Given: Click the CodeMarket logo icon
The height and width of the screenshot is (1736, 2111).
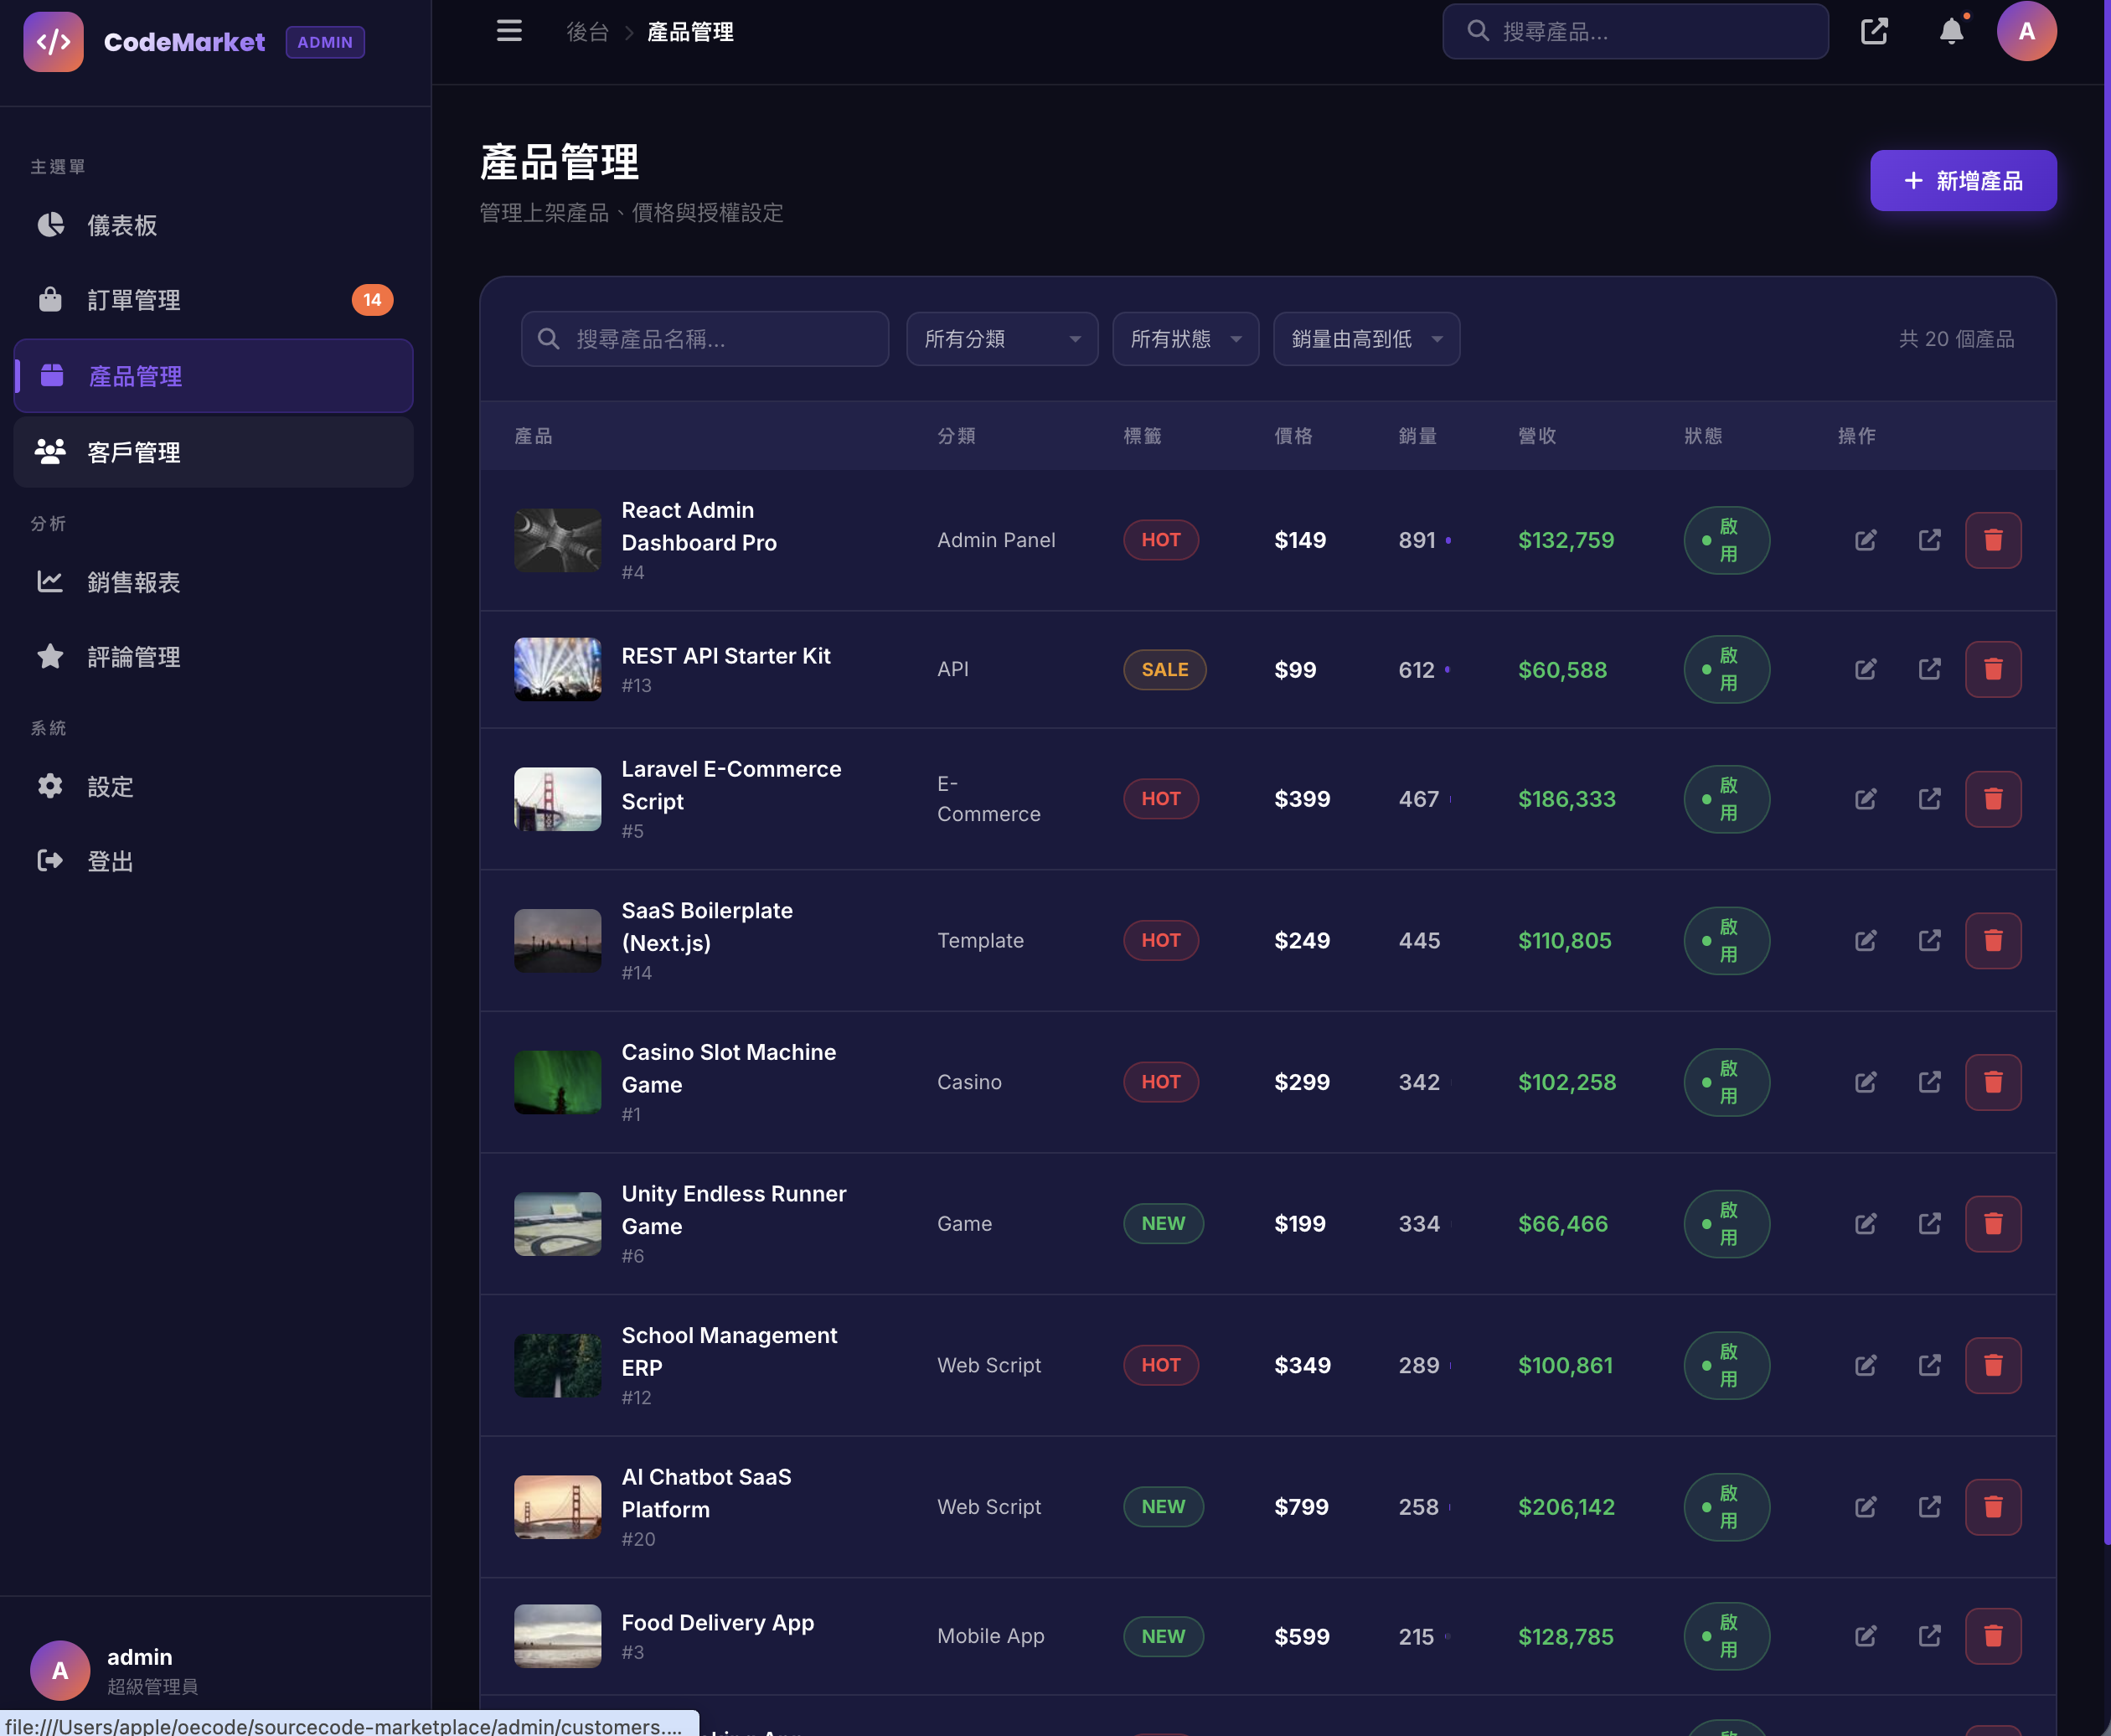Looking at the screenshot, I should click(x=53, y=41).
